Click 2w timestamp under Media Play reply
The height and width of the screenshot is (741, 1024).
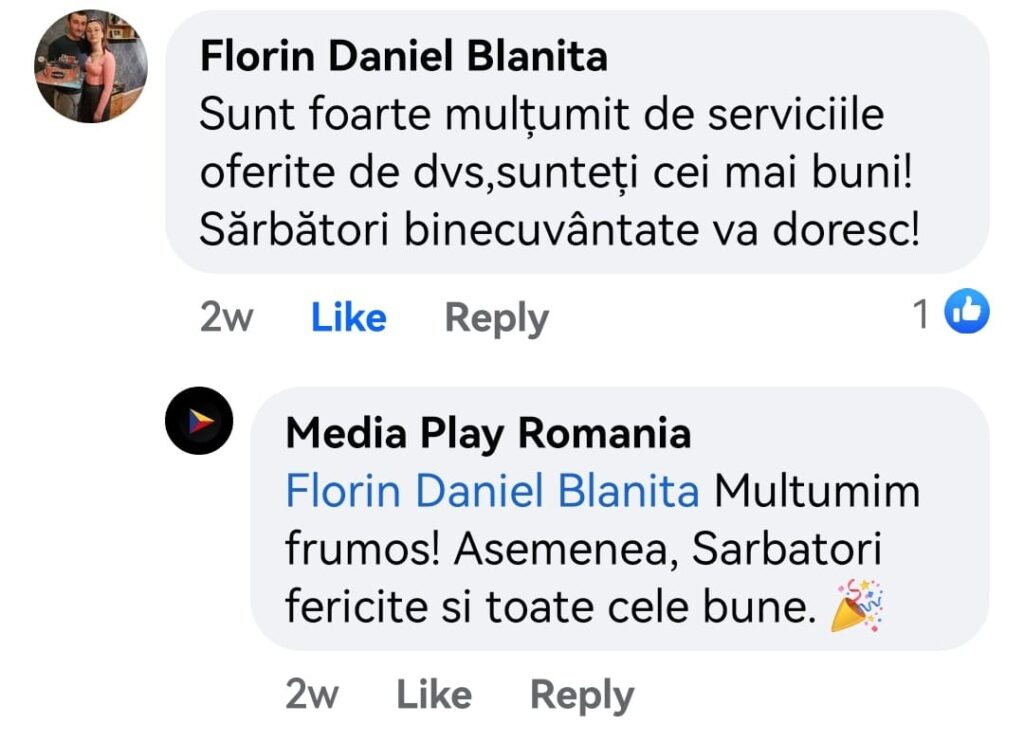click(311, 694)
